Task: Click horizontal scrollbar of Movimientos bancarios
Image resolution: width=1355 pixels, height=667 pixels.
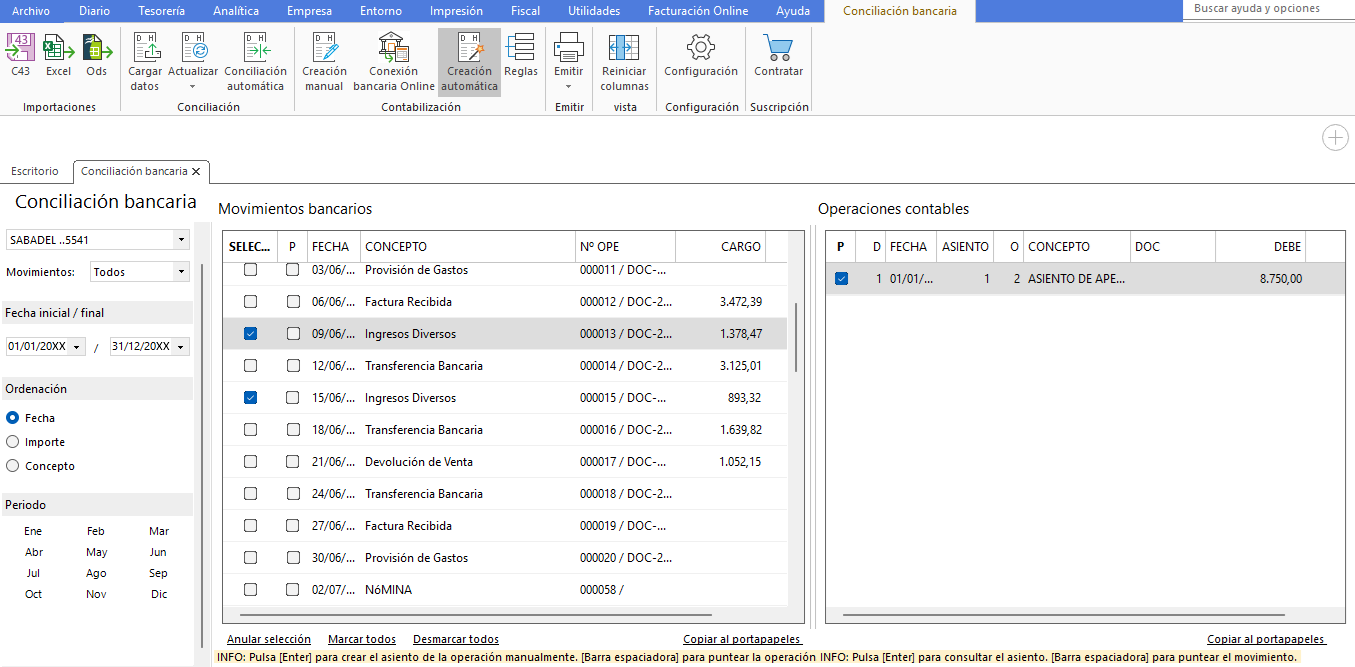Action: point(475,616)
